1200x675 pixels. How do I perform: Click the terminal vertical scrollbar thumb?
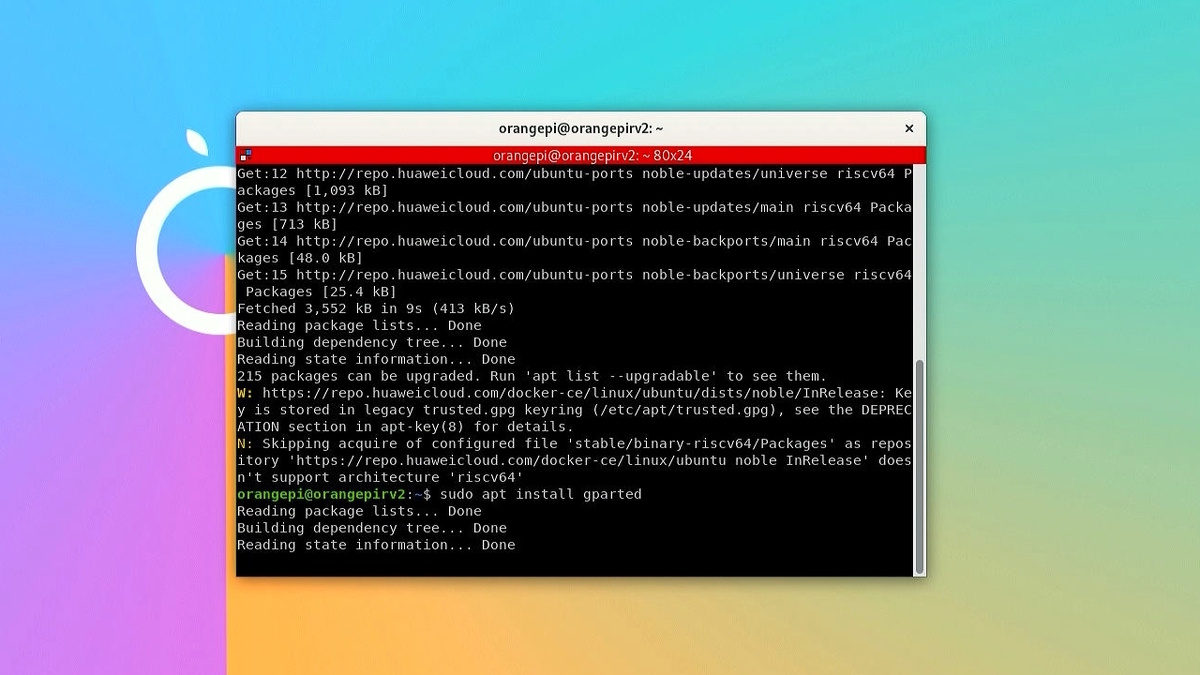click(x=919, y=465)
